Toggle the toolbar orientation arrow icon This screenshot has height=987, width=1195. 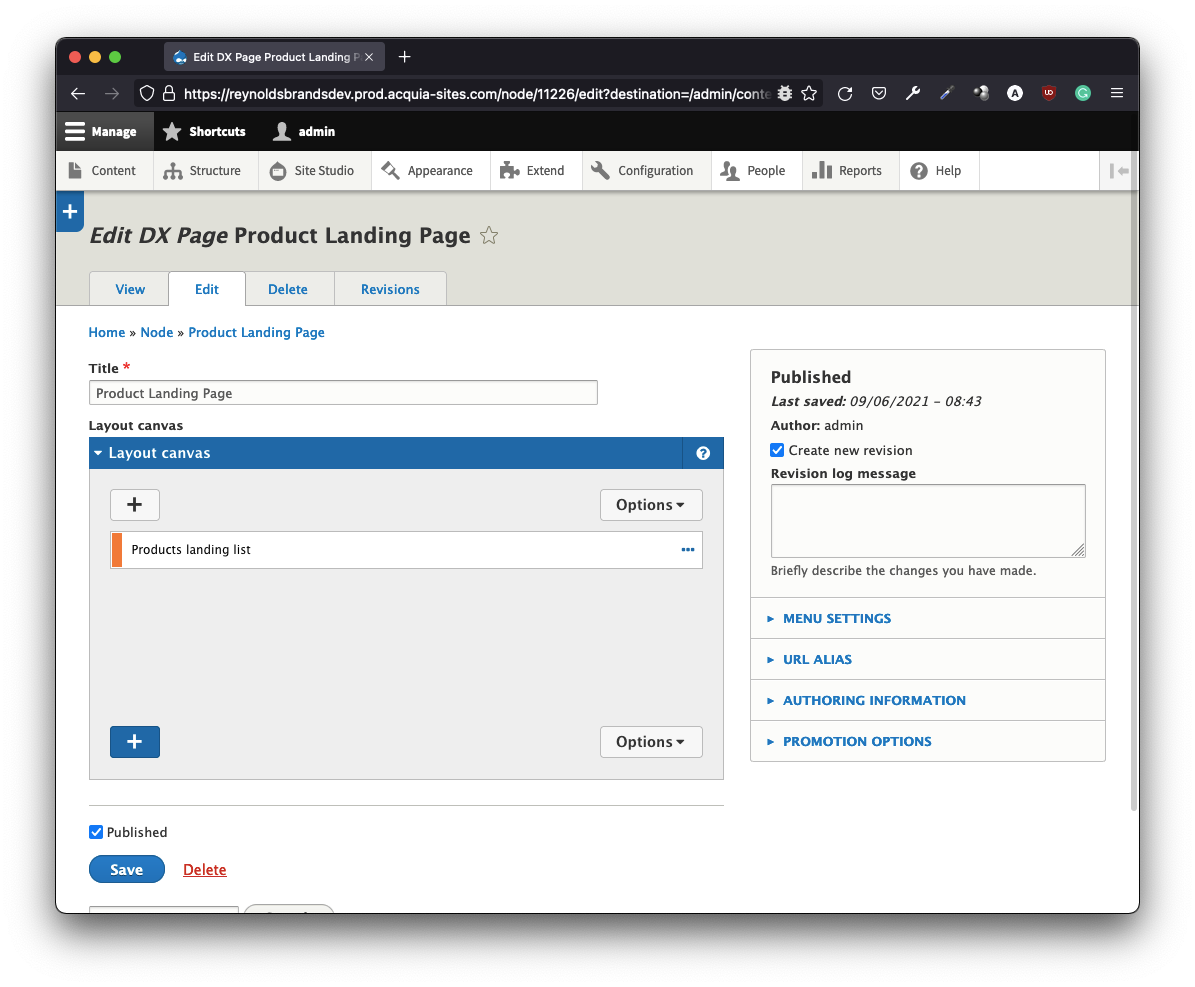(x=1119, y=171)
